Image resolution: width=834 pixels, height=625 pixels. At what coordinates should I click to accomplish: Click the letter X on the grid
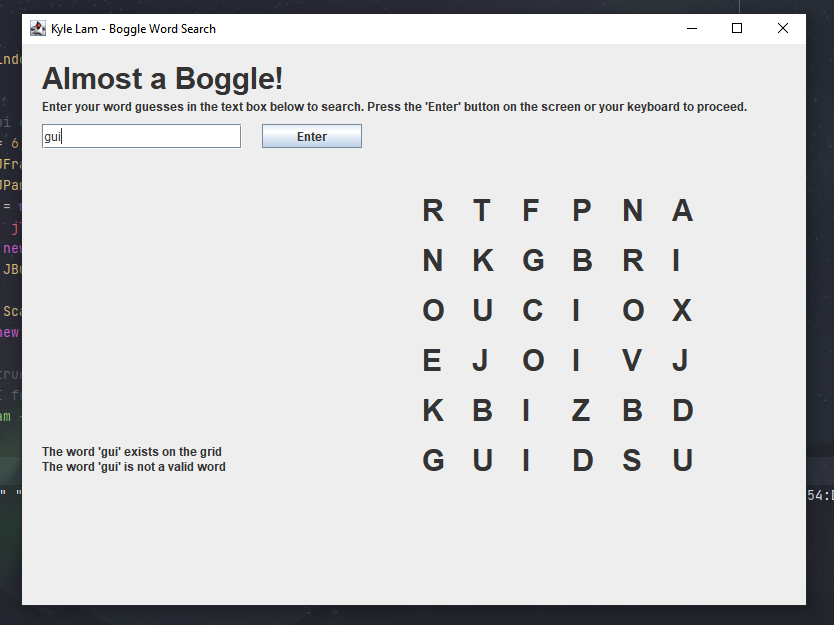682,310
